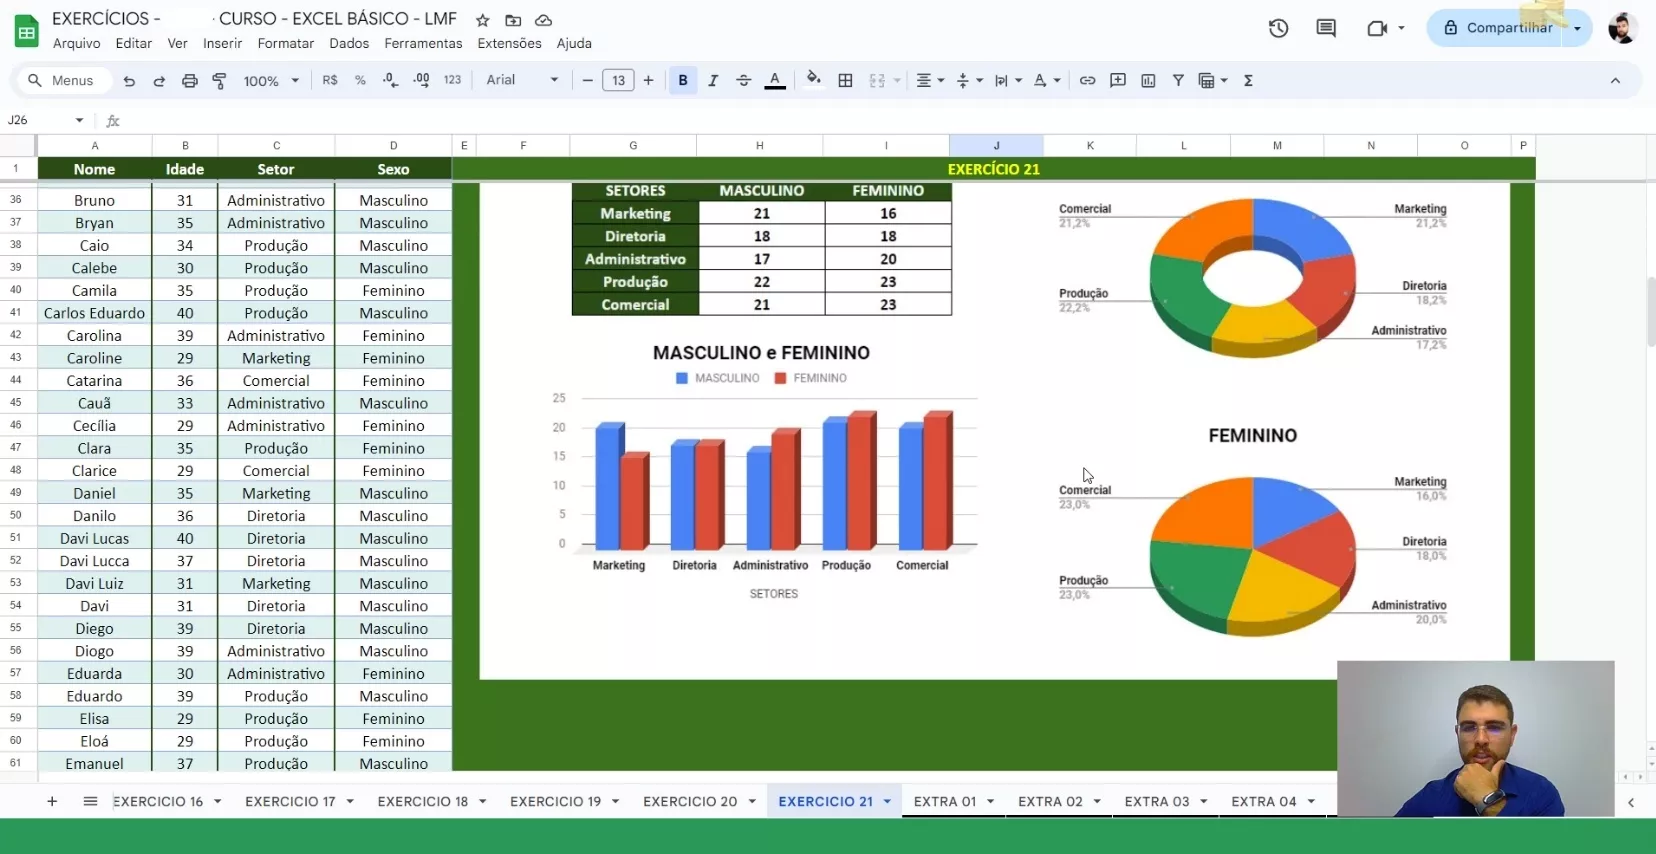Screen dimensions: 1656x854
Task: Open the Dados menu
Action: 349,43
